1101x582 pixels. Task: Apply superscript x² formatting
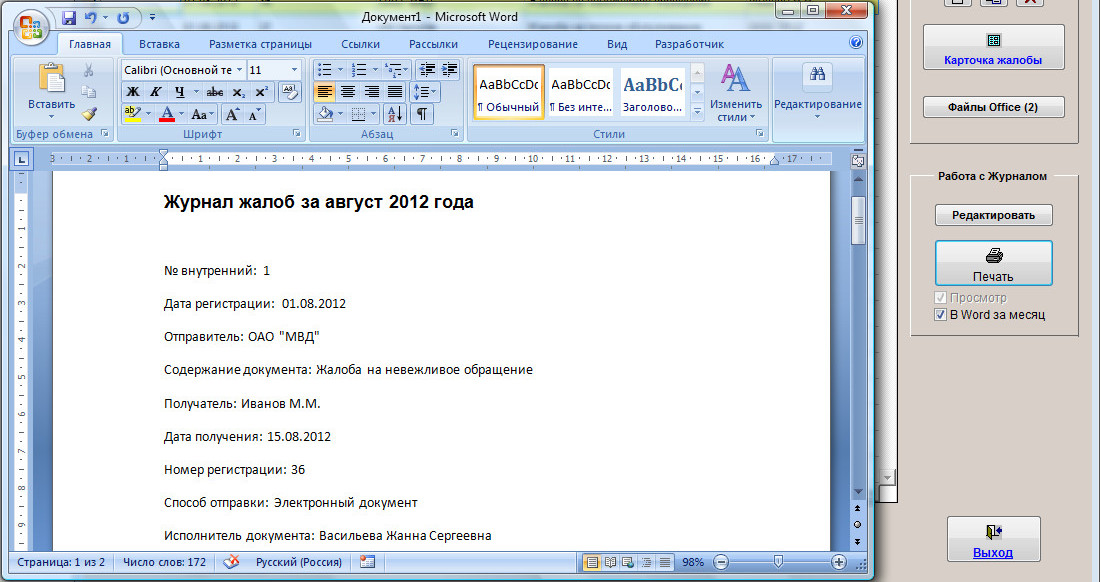[261, 92]
